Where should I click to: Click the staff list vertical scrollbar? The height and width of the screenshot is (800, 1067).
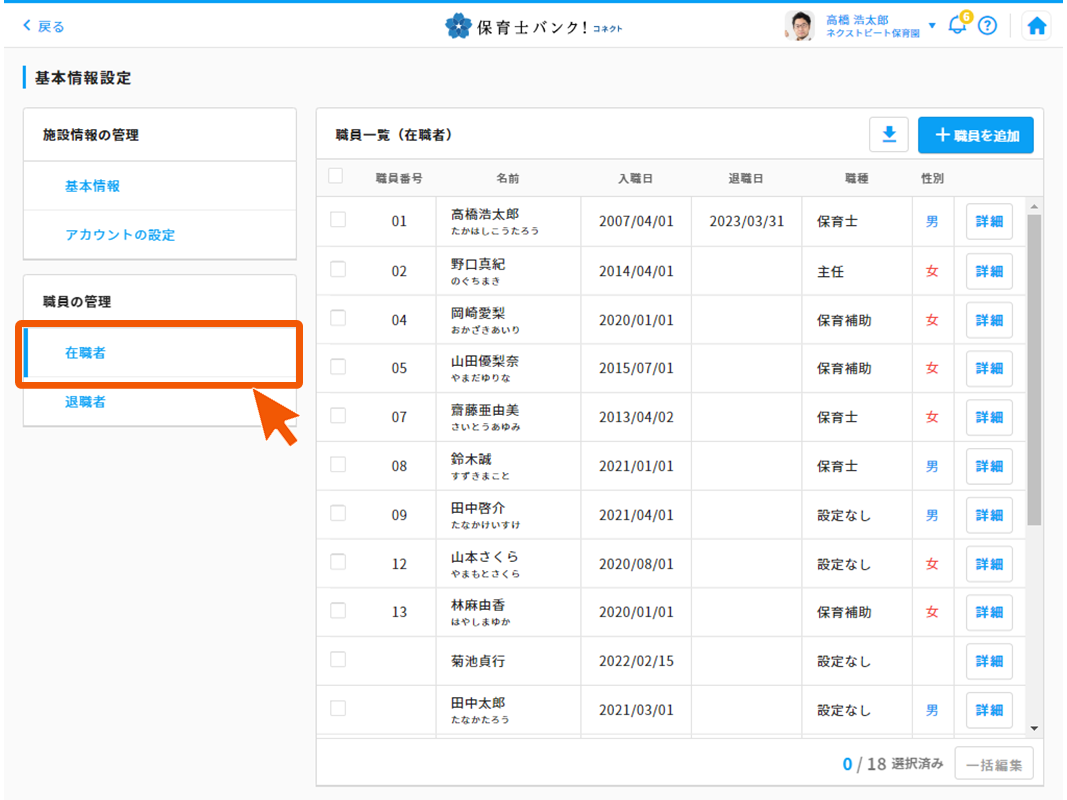(1034, 370)
